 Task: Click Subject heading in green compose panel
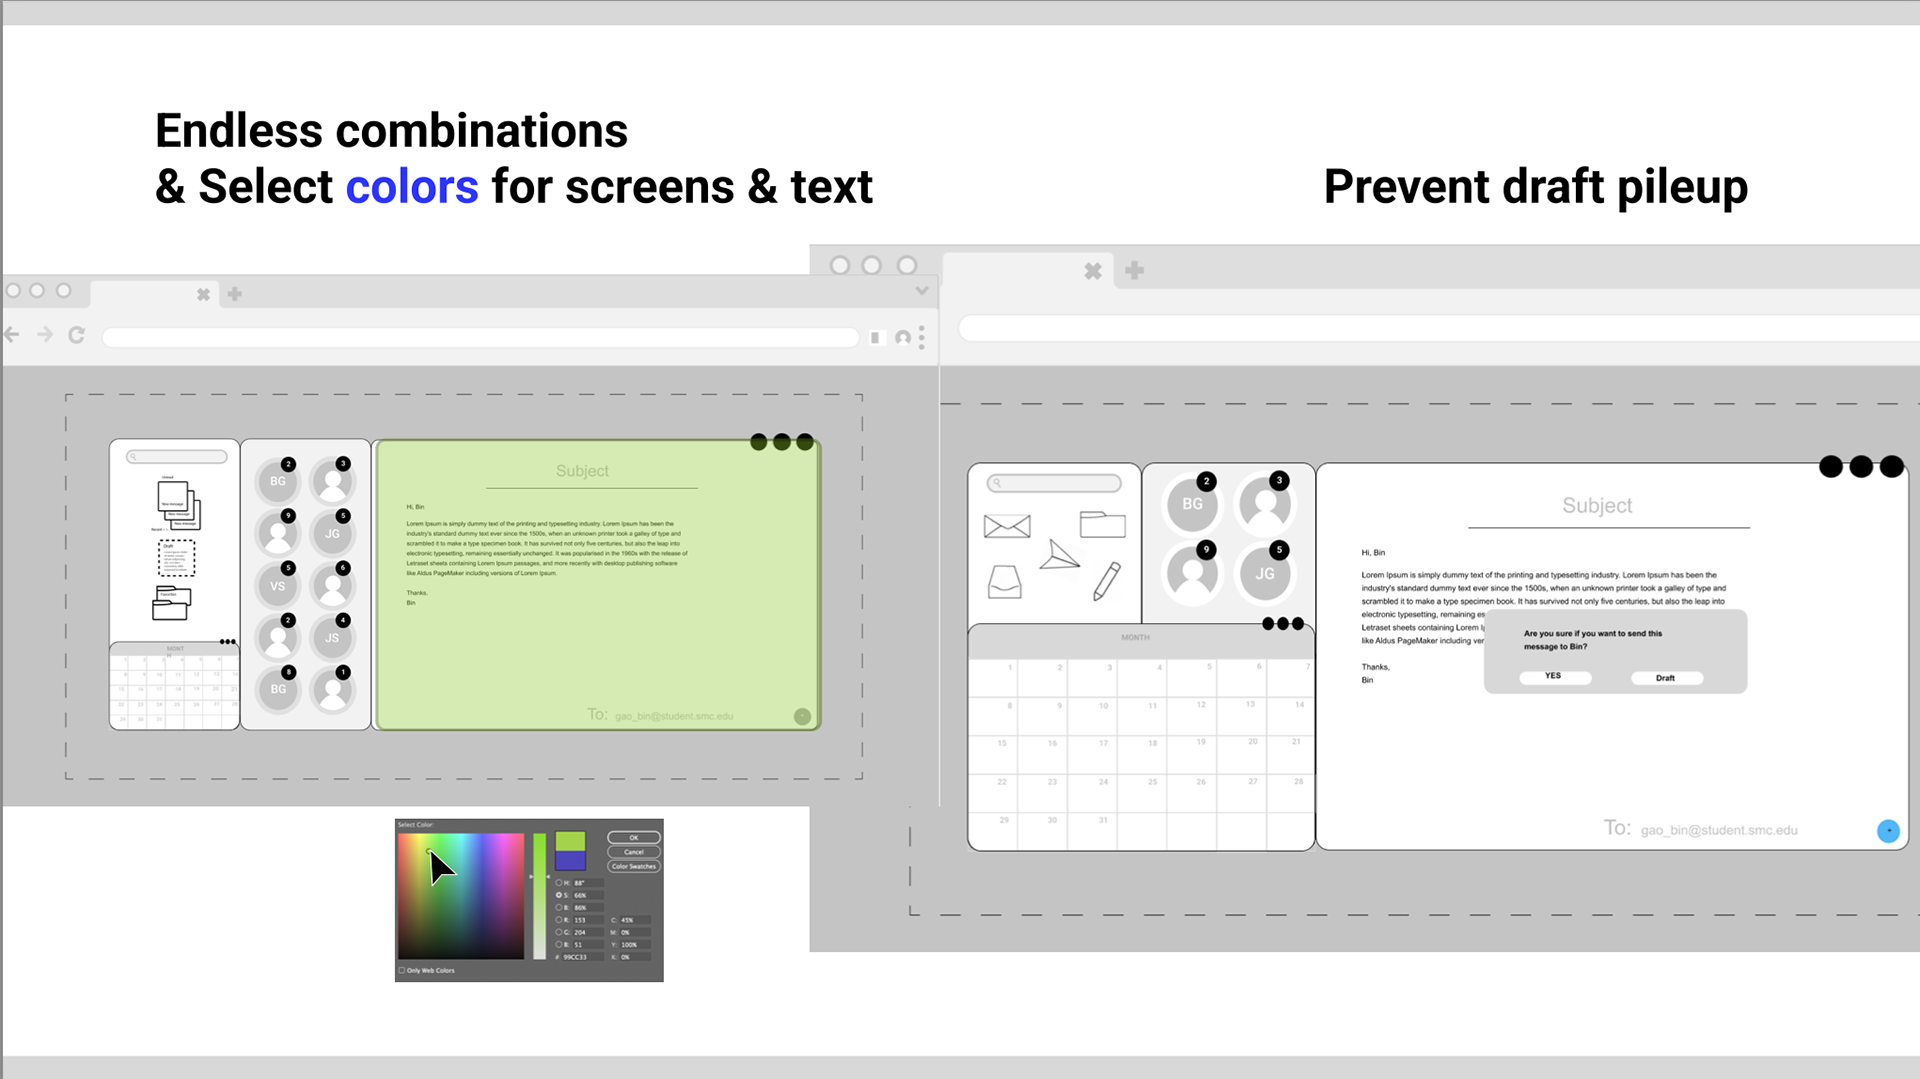click(x=582, y=471)
